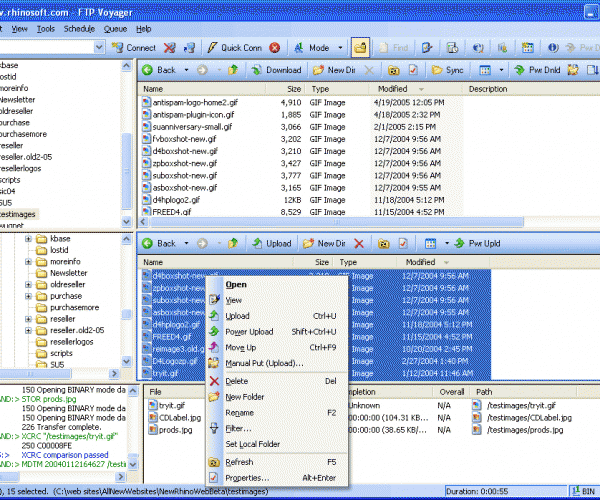Expand the reseller.old2-05 folder in the local tree
The width and height of the screenshot is (600, 500).
pyautogui.click(x=28, y=331)
